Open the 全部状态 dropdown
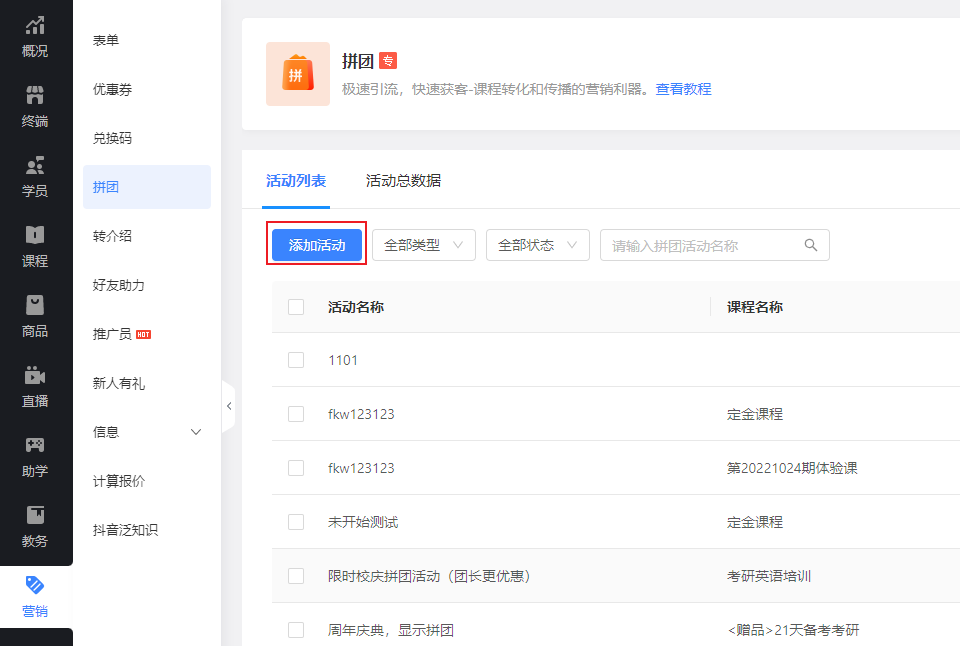Image resolution: width=960 pixels, height=646 pixels. [538, 245]
